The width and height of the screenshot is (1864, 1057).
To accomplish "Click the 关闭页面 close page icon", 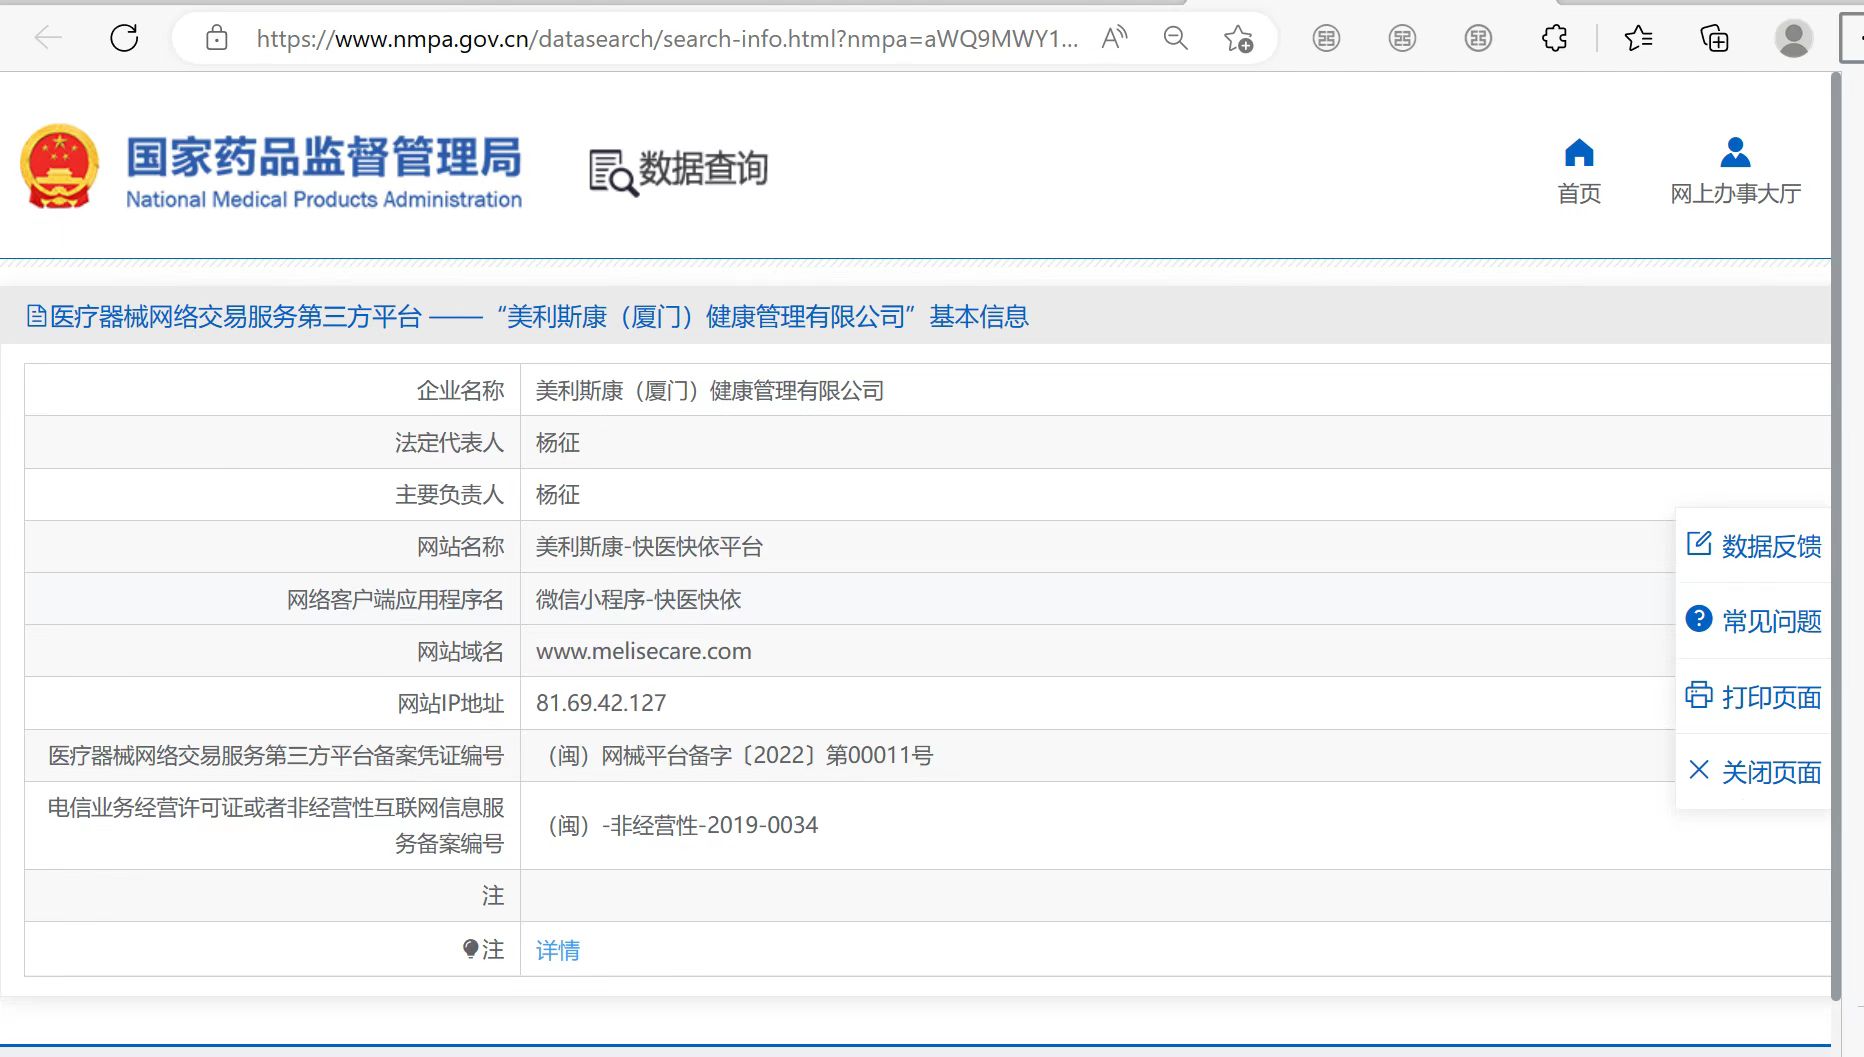I will (x=1699, y=771).
